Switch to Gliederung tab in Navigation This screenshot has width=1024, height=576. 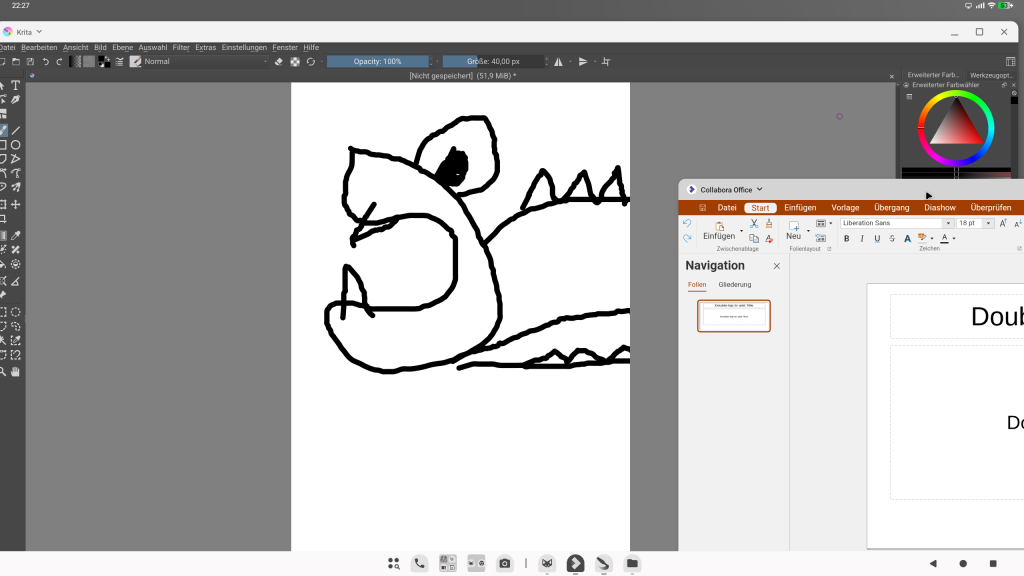click(735, 285)
